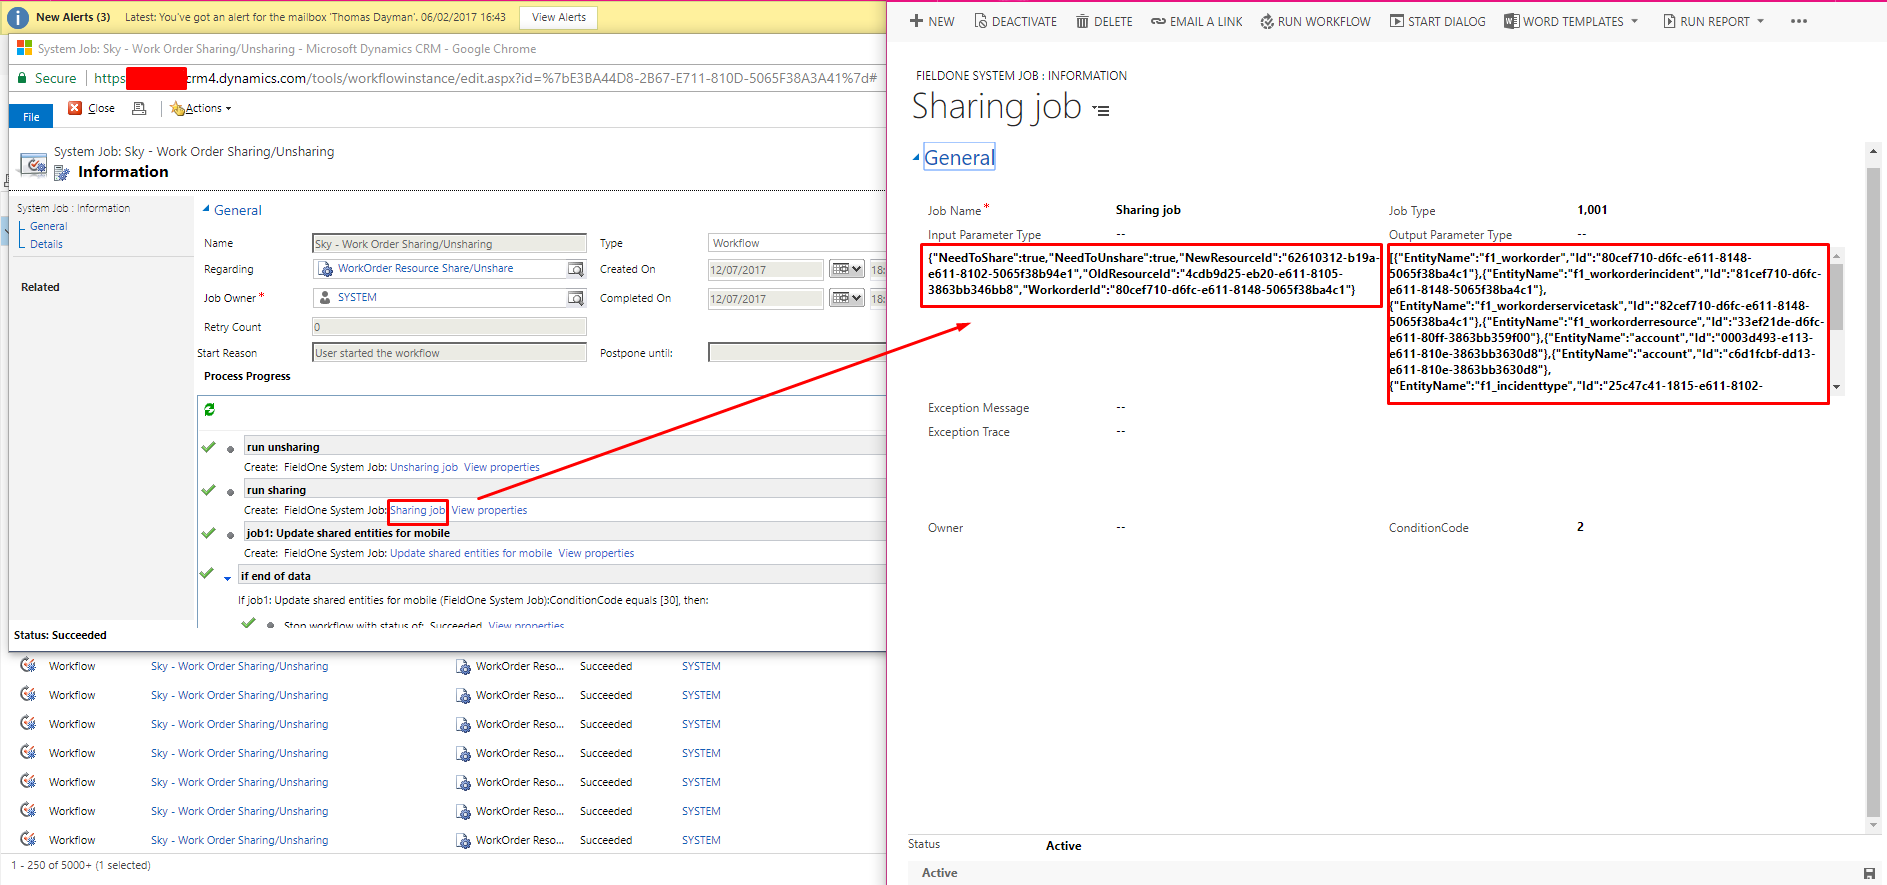Image resolution: width=1887 pixels, height=885 pixels.
Task: Open the Sharing job link
Action: pyautogui.click(x=417, y=510)
